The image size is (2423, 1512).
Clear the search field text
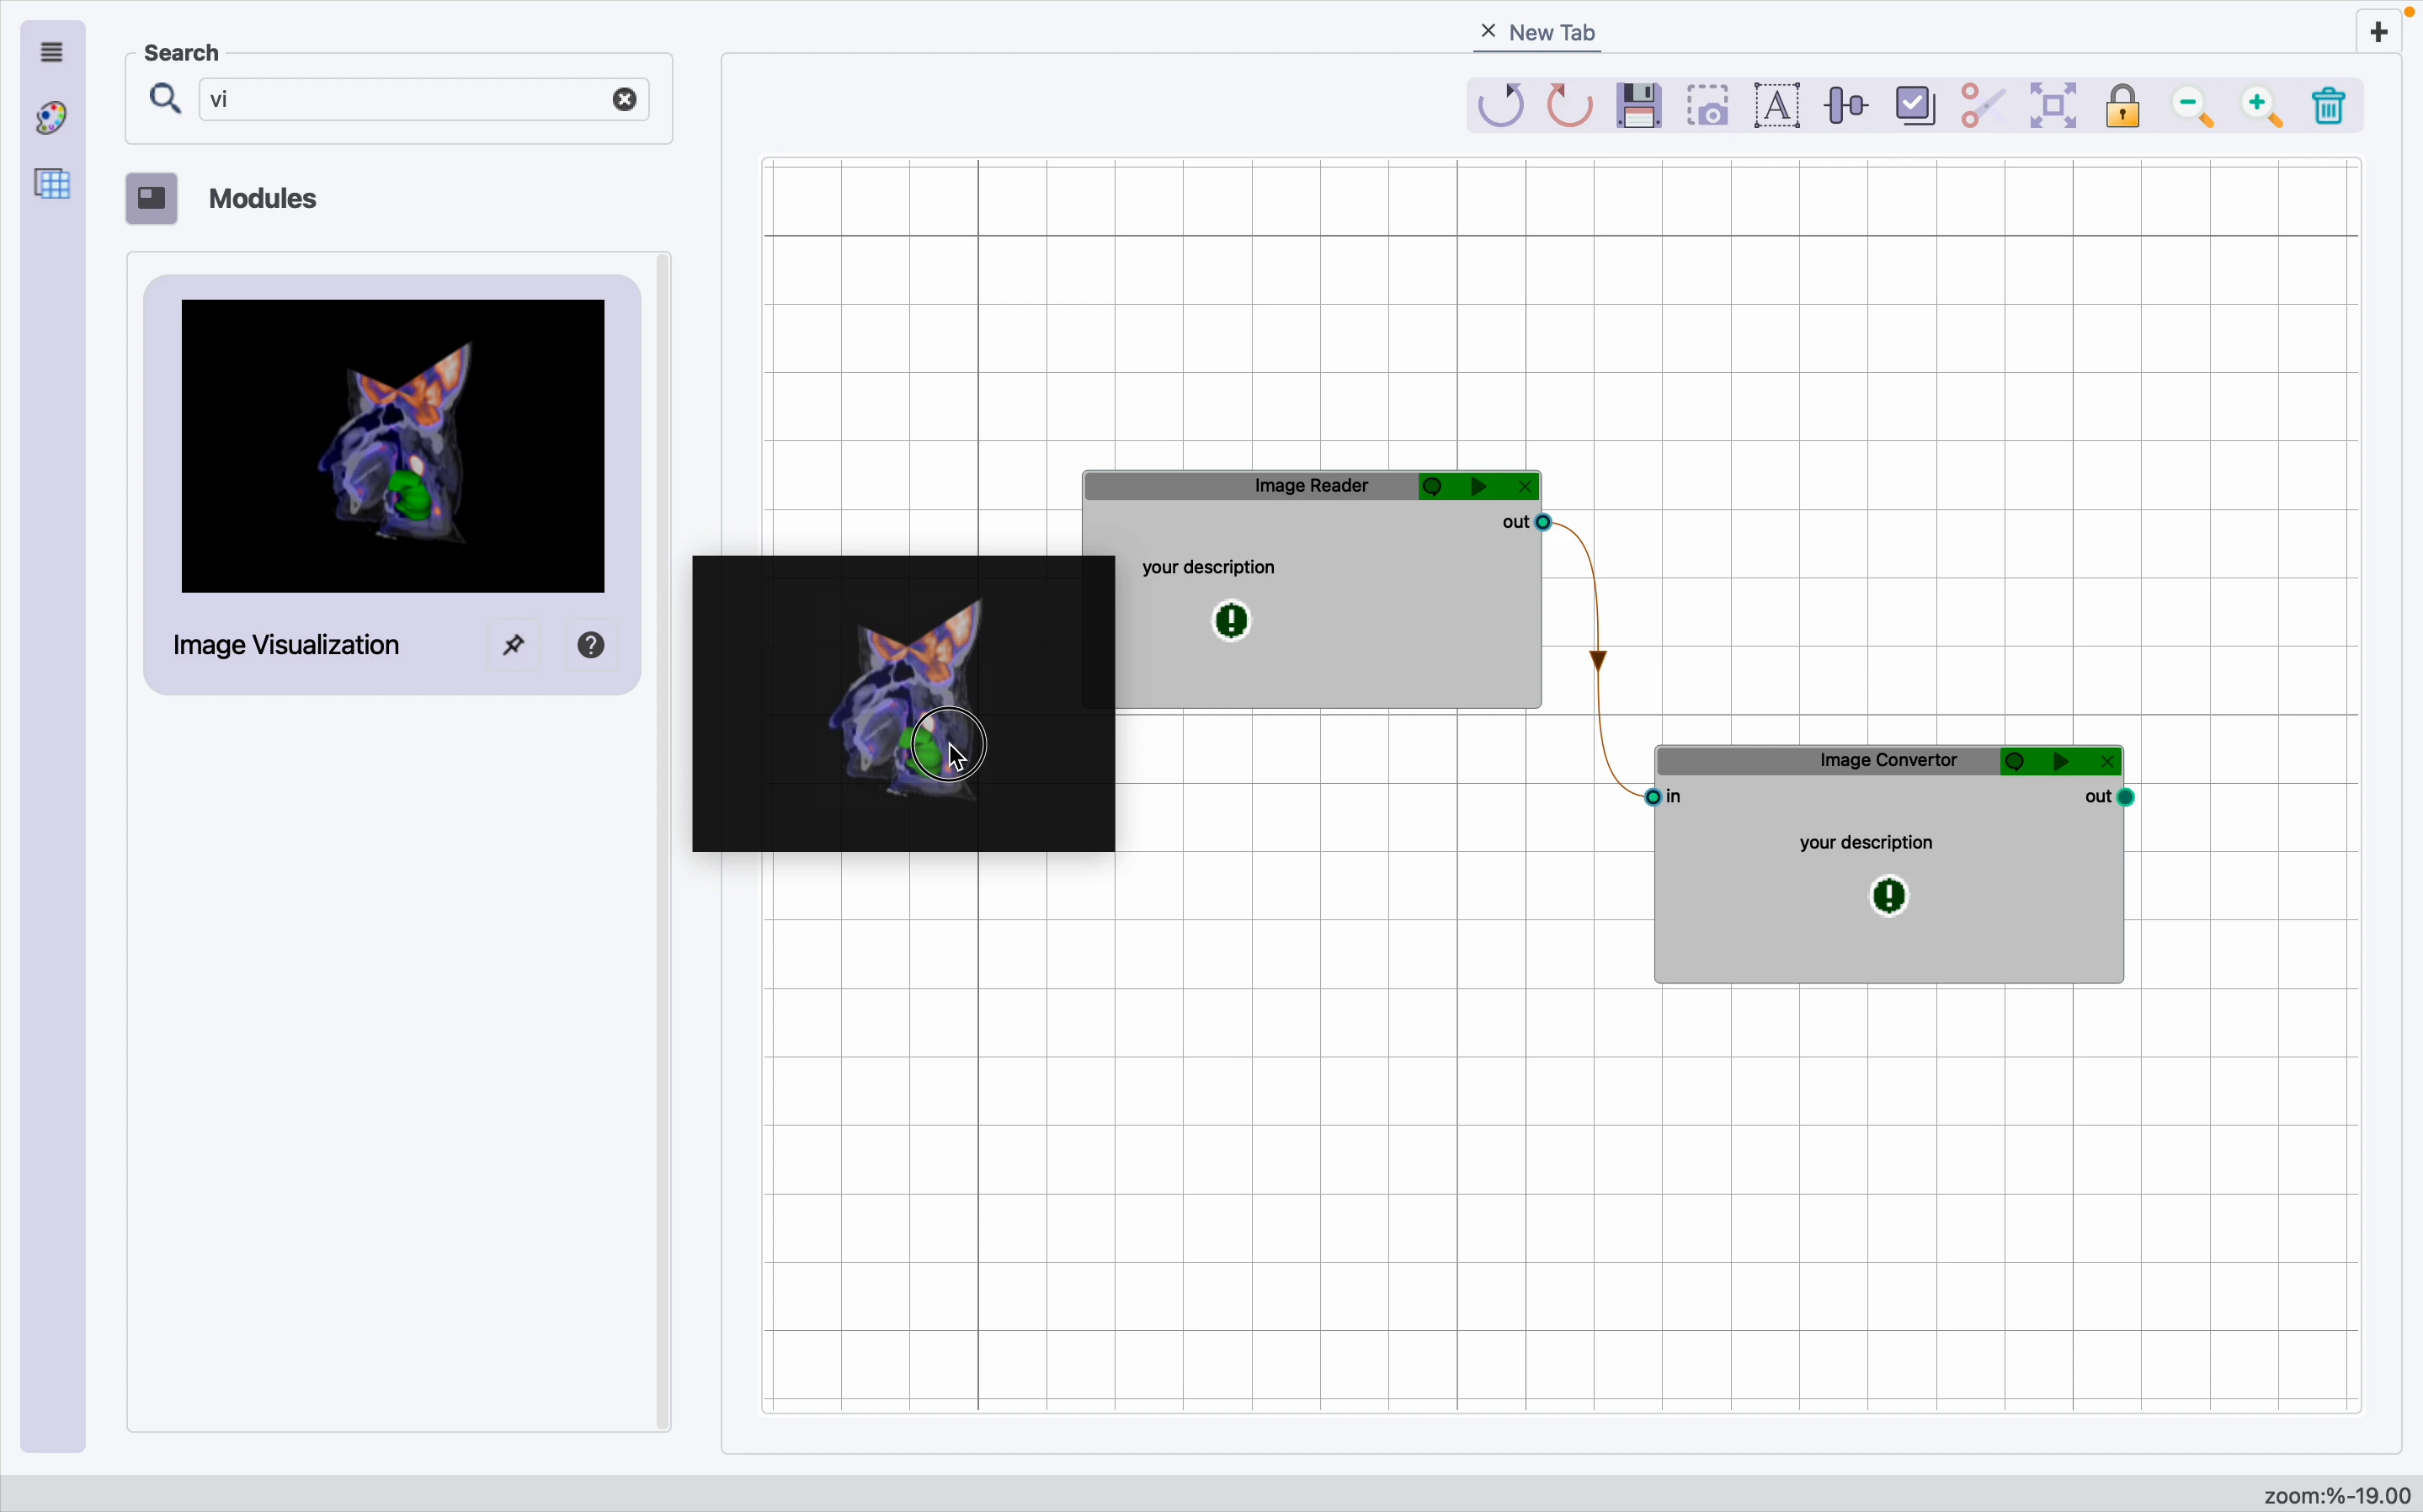(626, 99)
